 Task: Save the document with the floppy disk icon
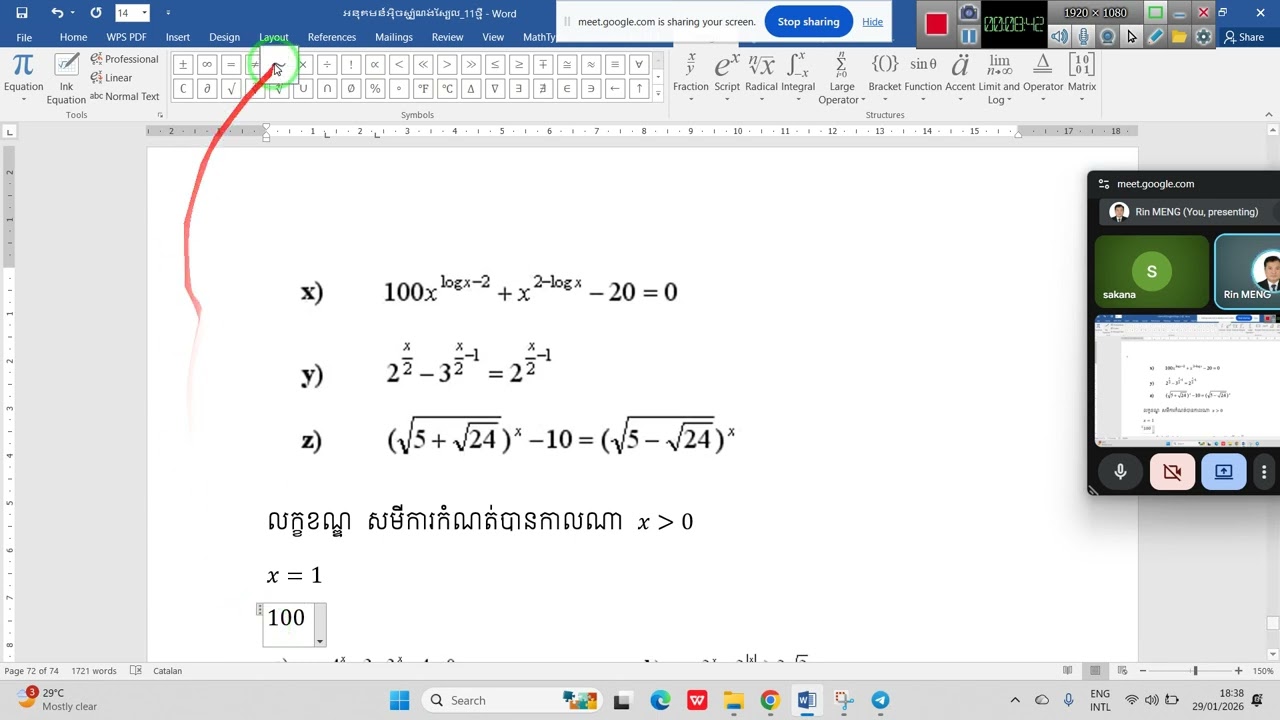[22, 13]
